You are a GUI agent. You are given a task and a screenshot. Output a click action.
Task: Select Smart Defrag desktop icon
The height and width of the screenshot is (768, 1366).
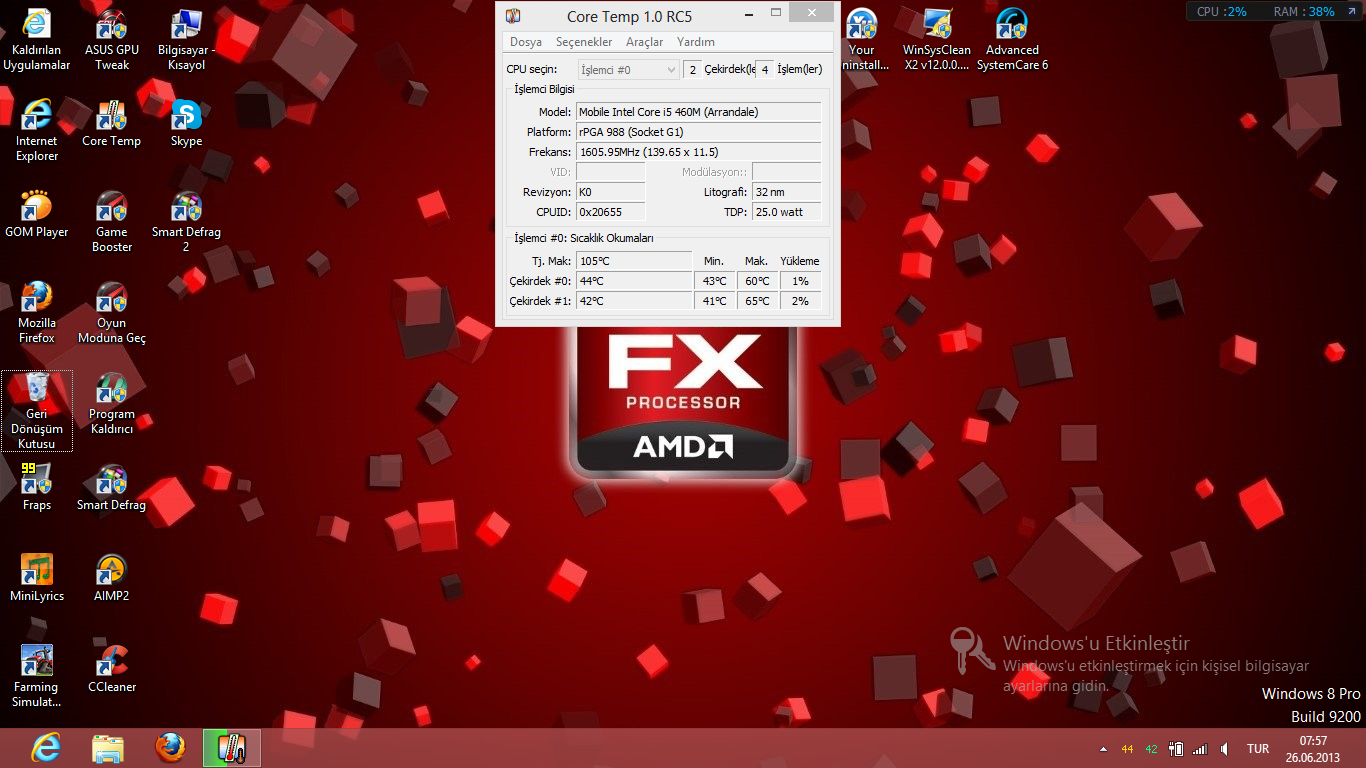tap(112, 487)
